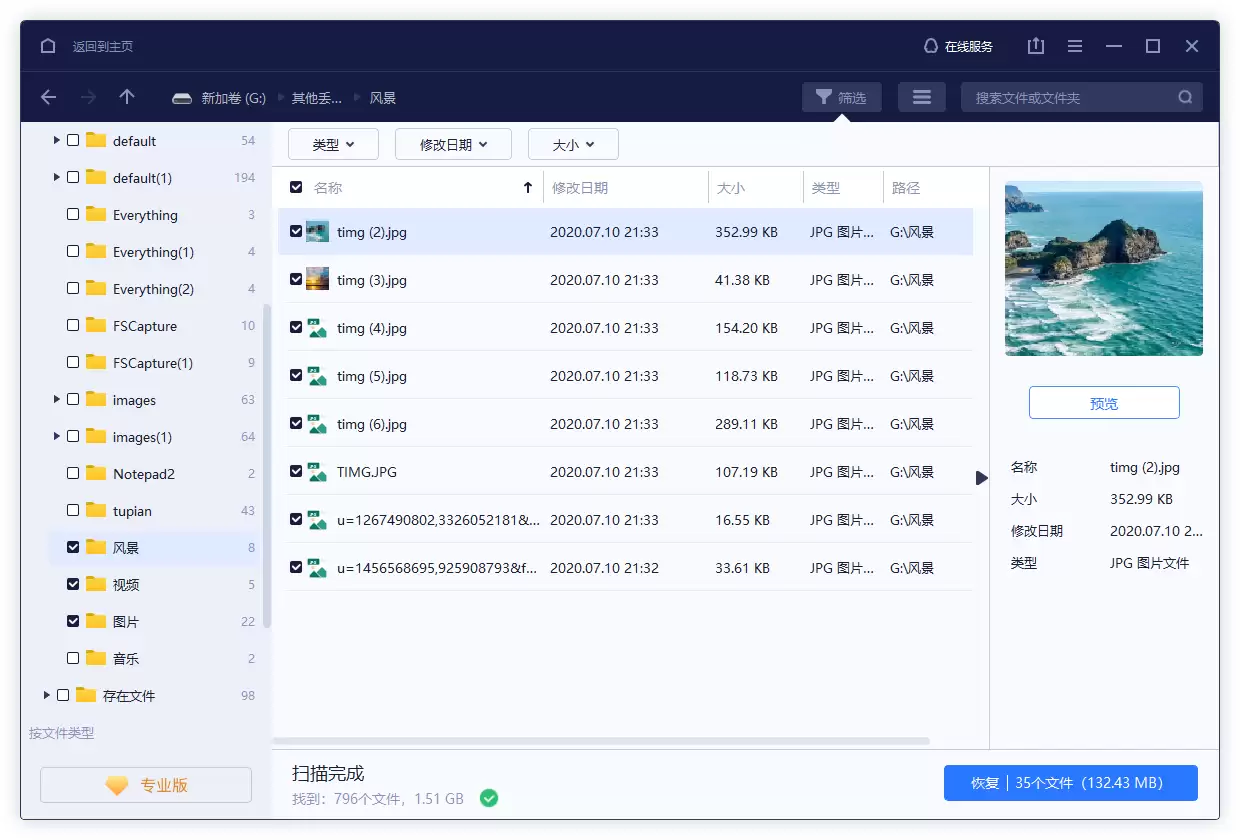Screen dimensions: 1240x840
Task: Open the 筛选 filter panel
Action: (841, 96)
